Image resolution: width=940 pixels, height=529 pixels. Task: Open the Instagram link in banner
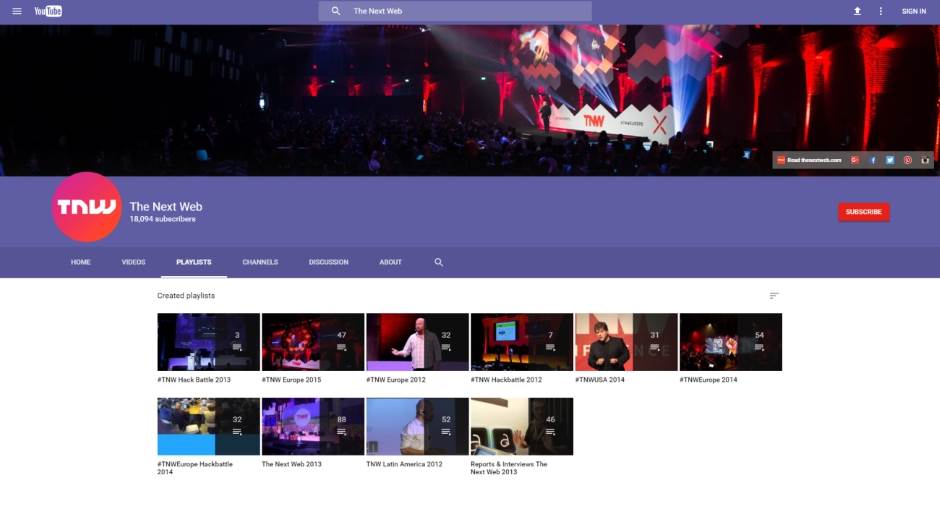[x=925, y=160]
